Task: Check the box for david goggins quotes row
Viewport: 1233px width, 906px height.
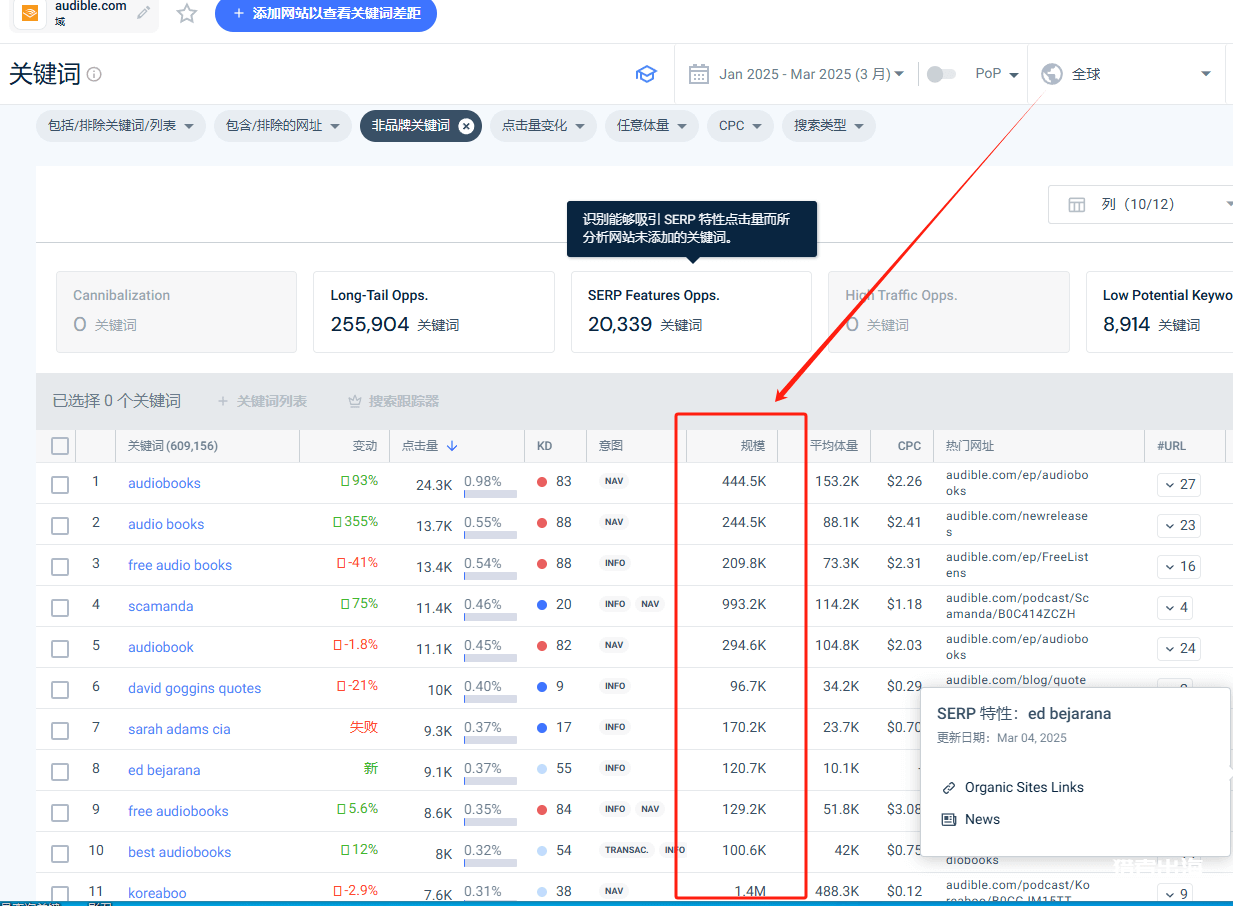Action: click(x=60, y=690)
